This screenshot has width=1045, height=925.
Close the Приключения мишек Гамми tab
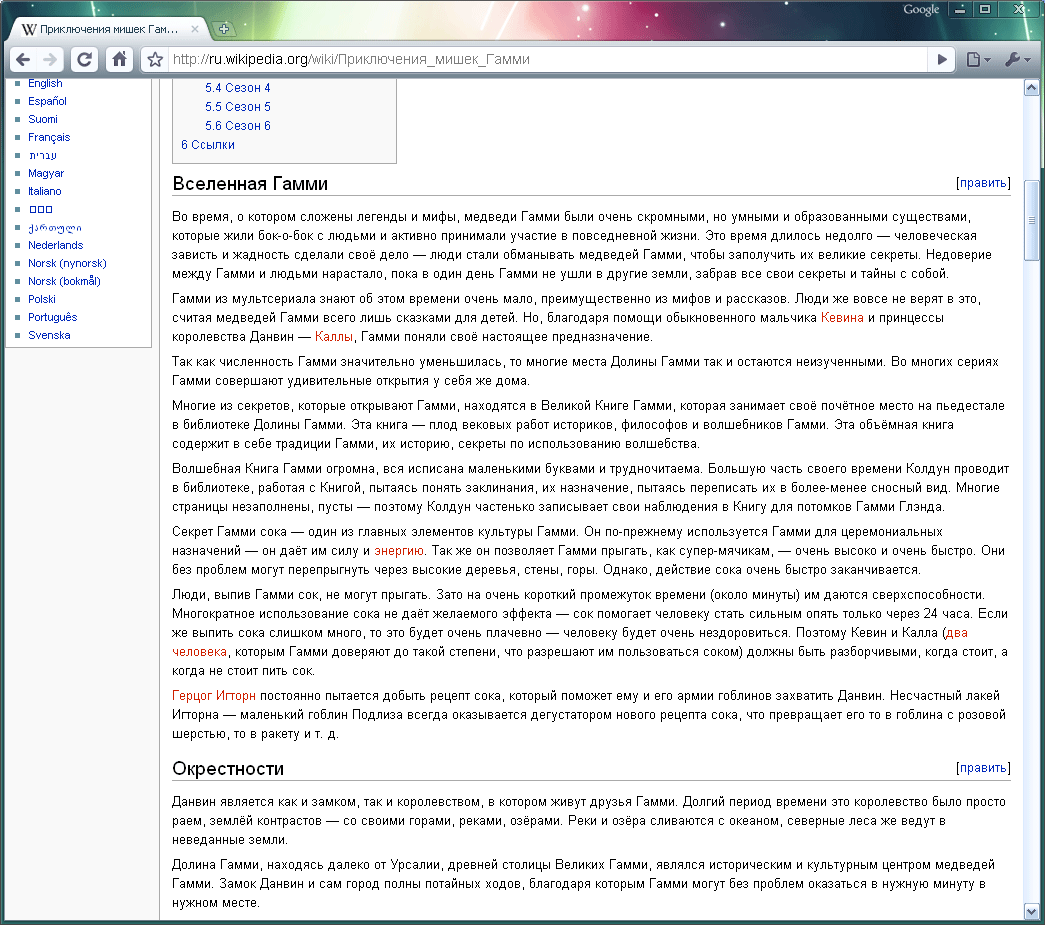pos(195,29)
